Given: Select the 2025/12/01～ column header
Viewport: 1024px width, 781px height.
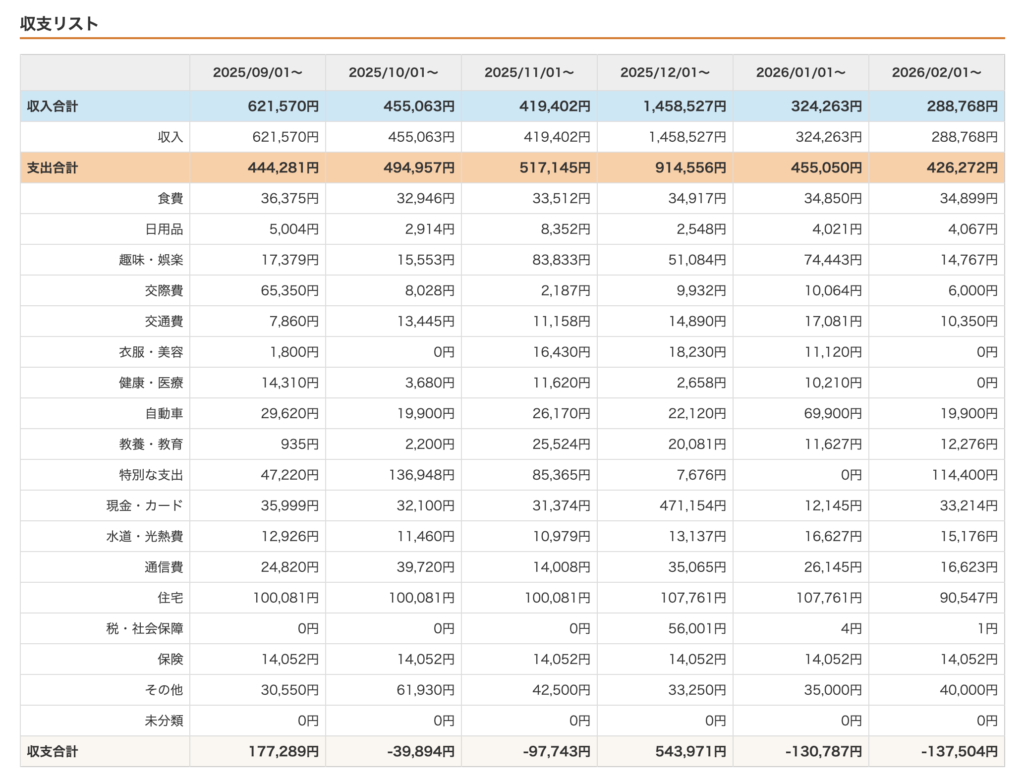Looking at the screenshot, I should pos(665,72).
